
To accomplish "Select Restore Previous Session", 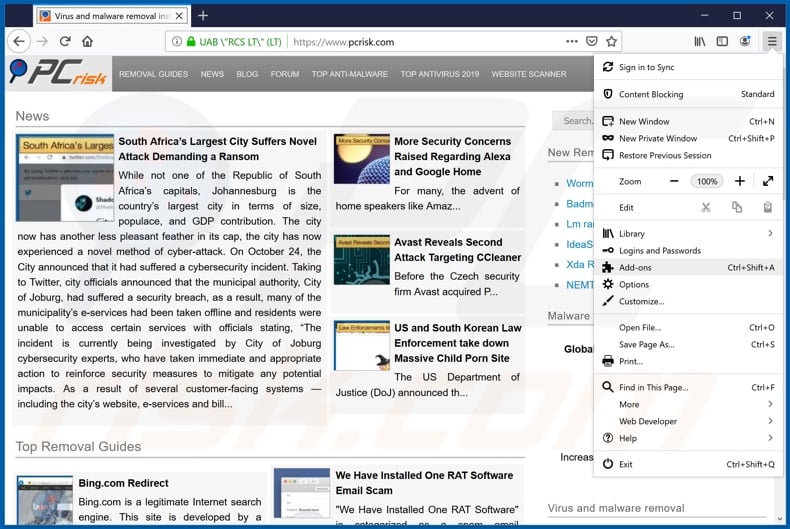I will pos(688,156).
